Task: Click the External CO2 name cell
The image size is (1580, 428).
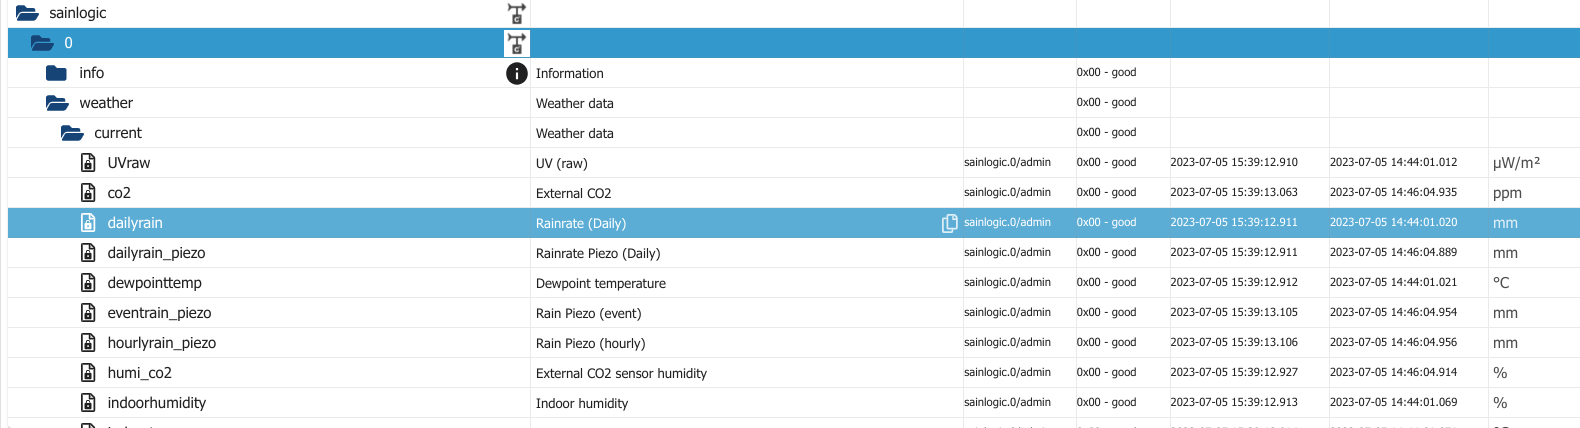Action: pos(573,193)
